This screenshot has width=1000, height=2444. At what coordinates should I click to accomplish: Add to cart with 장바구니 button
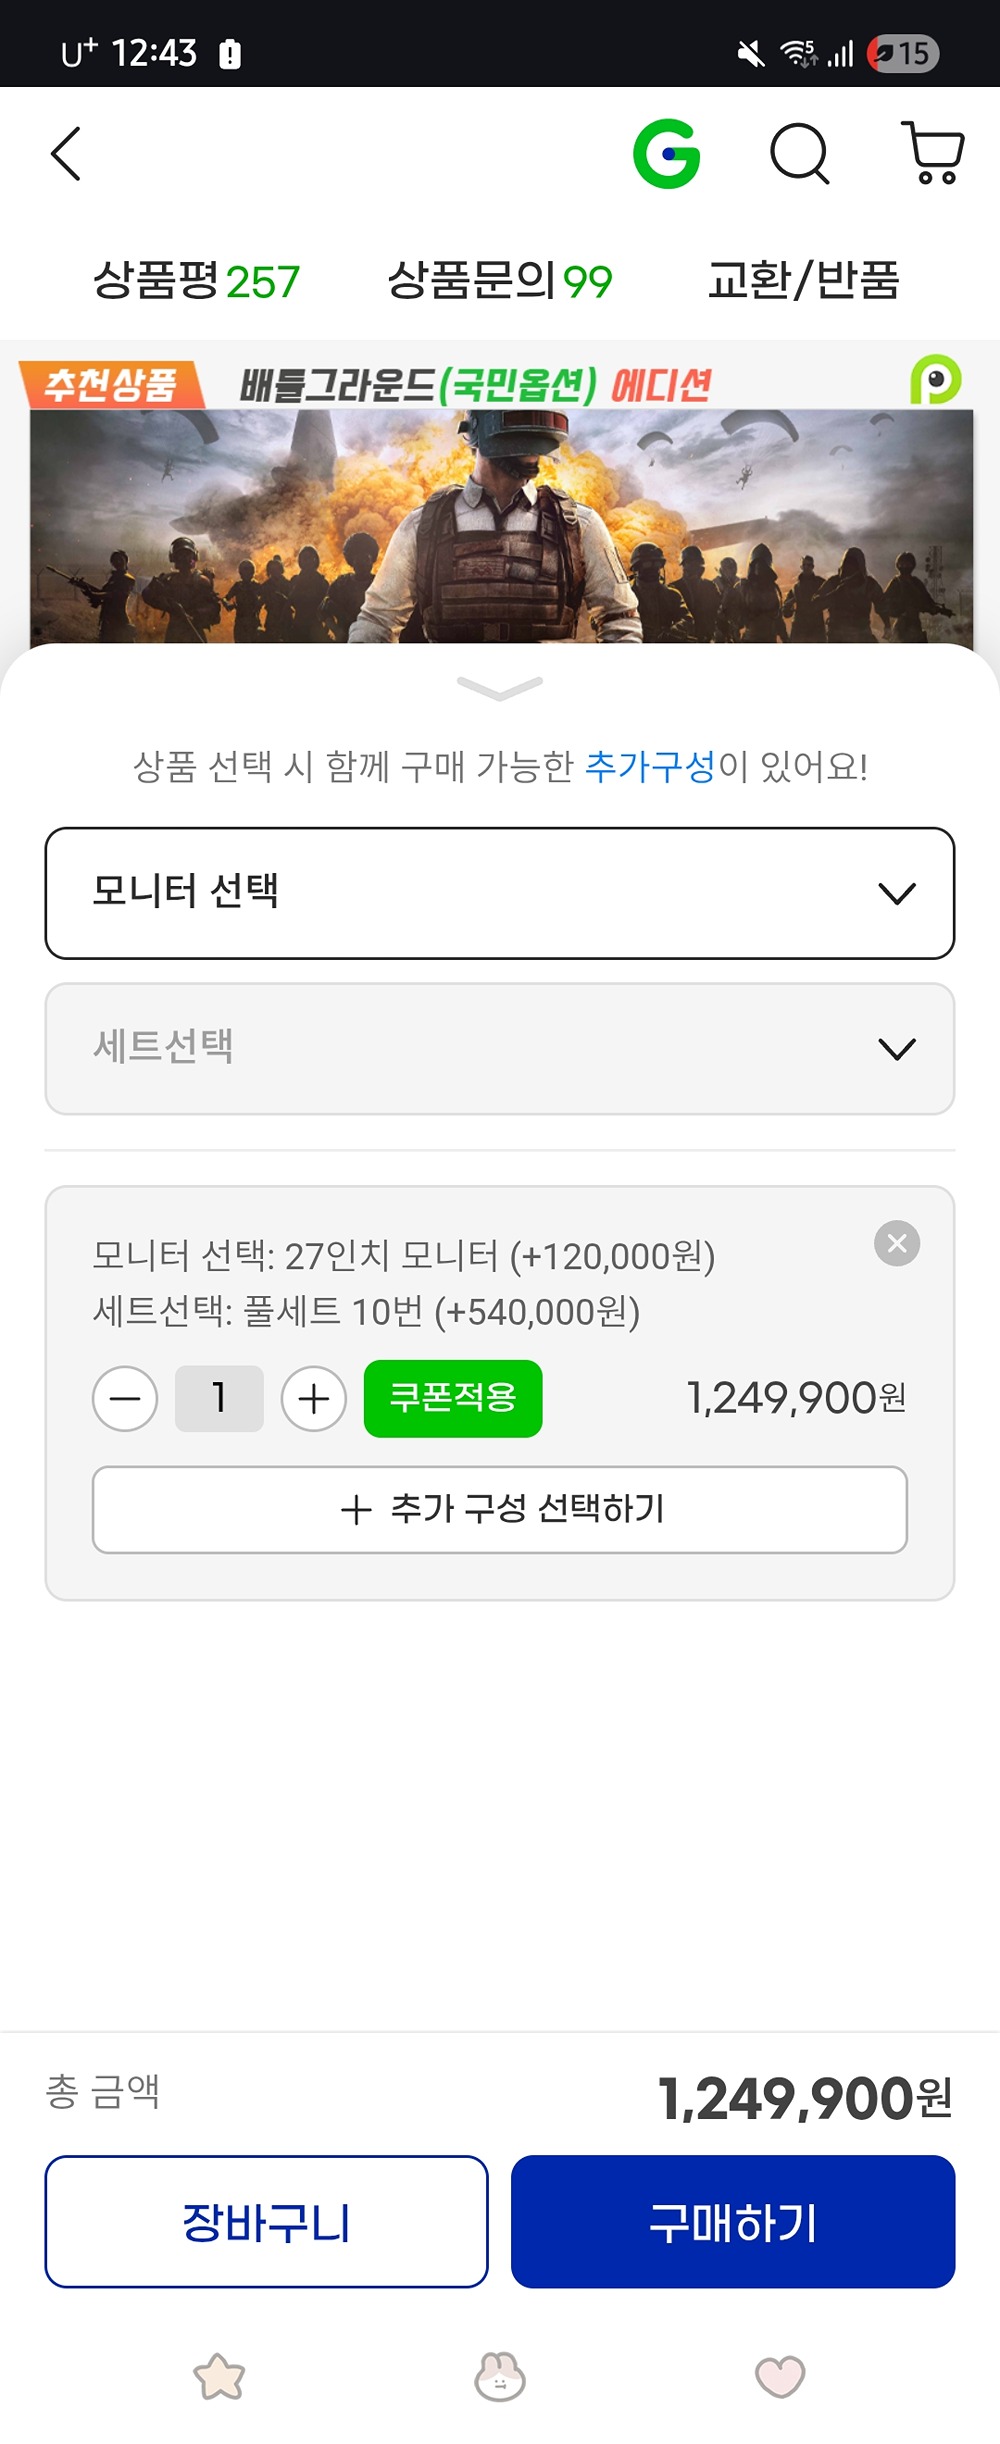(266, 2221)
